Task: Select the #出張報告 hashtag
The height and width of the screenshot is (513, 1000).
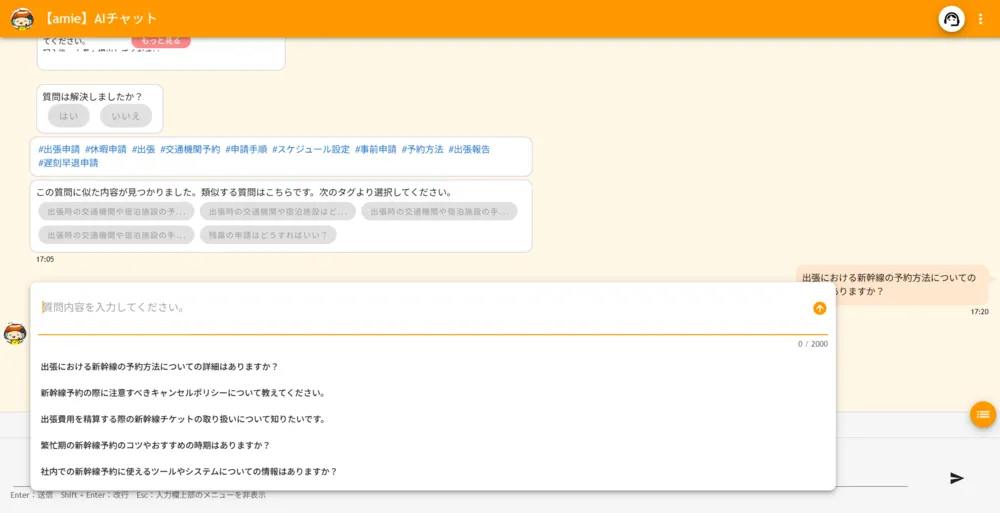Action: tap(469, 149)
